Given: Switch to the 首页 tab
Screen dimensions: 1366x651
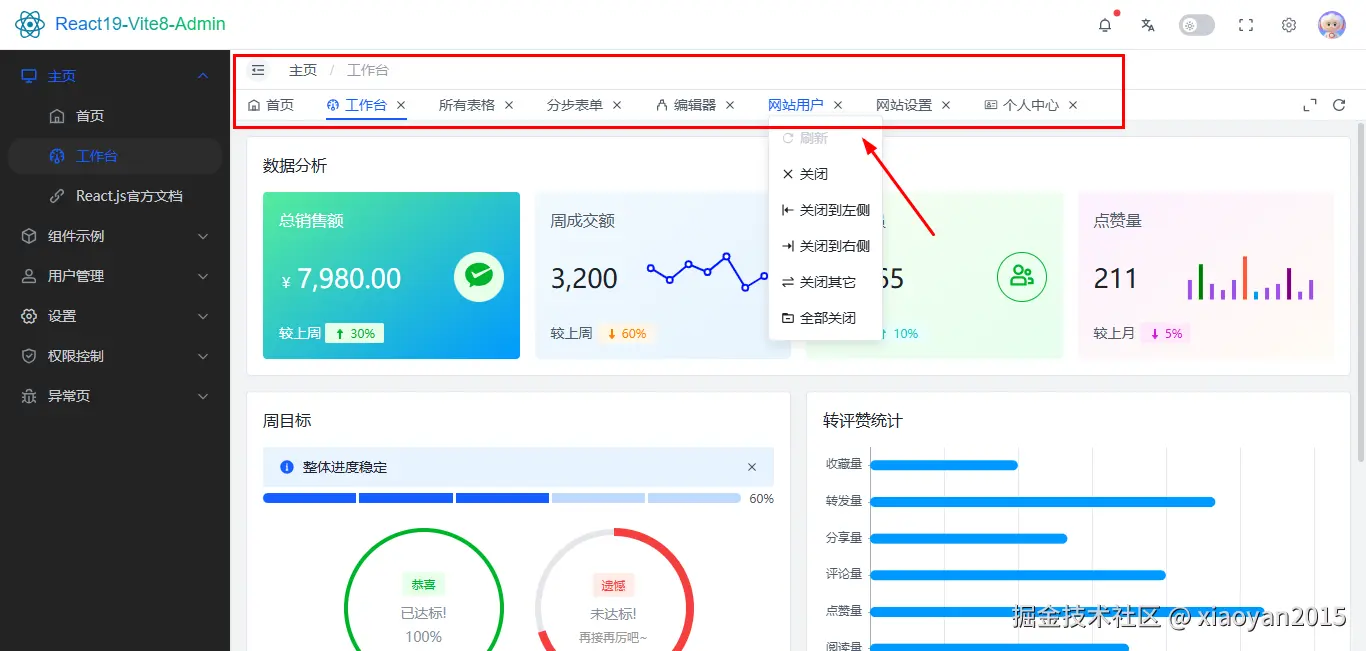Looking at the screenshot, I should coord(271,105).
